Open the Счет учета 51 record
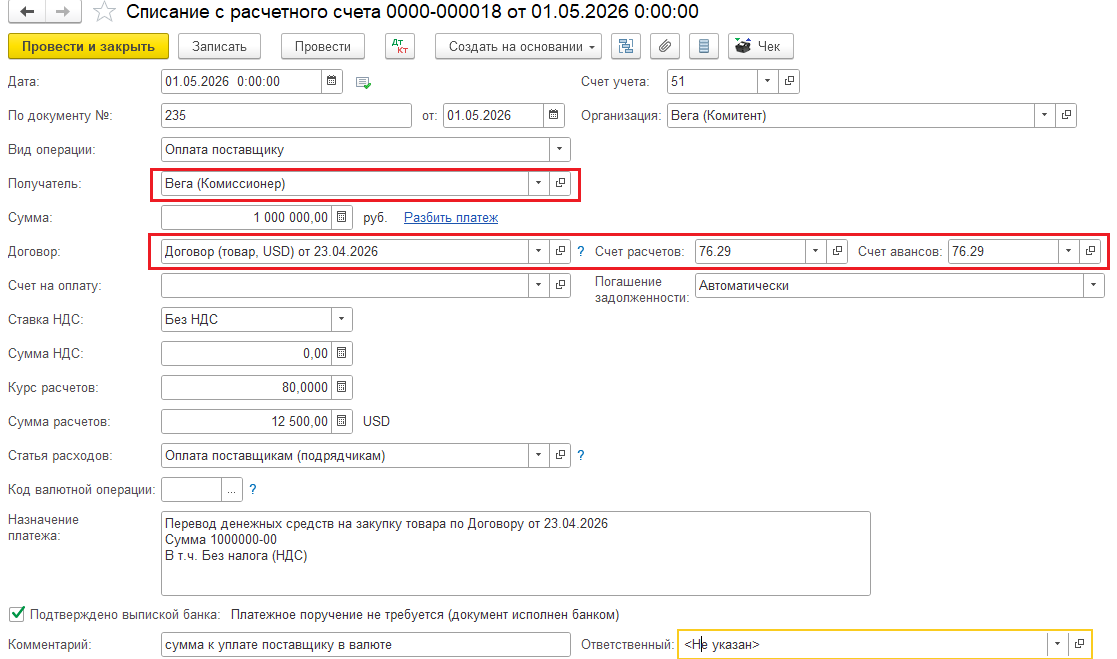This screenshot has width=1117, height=659. 789,81
